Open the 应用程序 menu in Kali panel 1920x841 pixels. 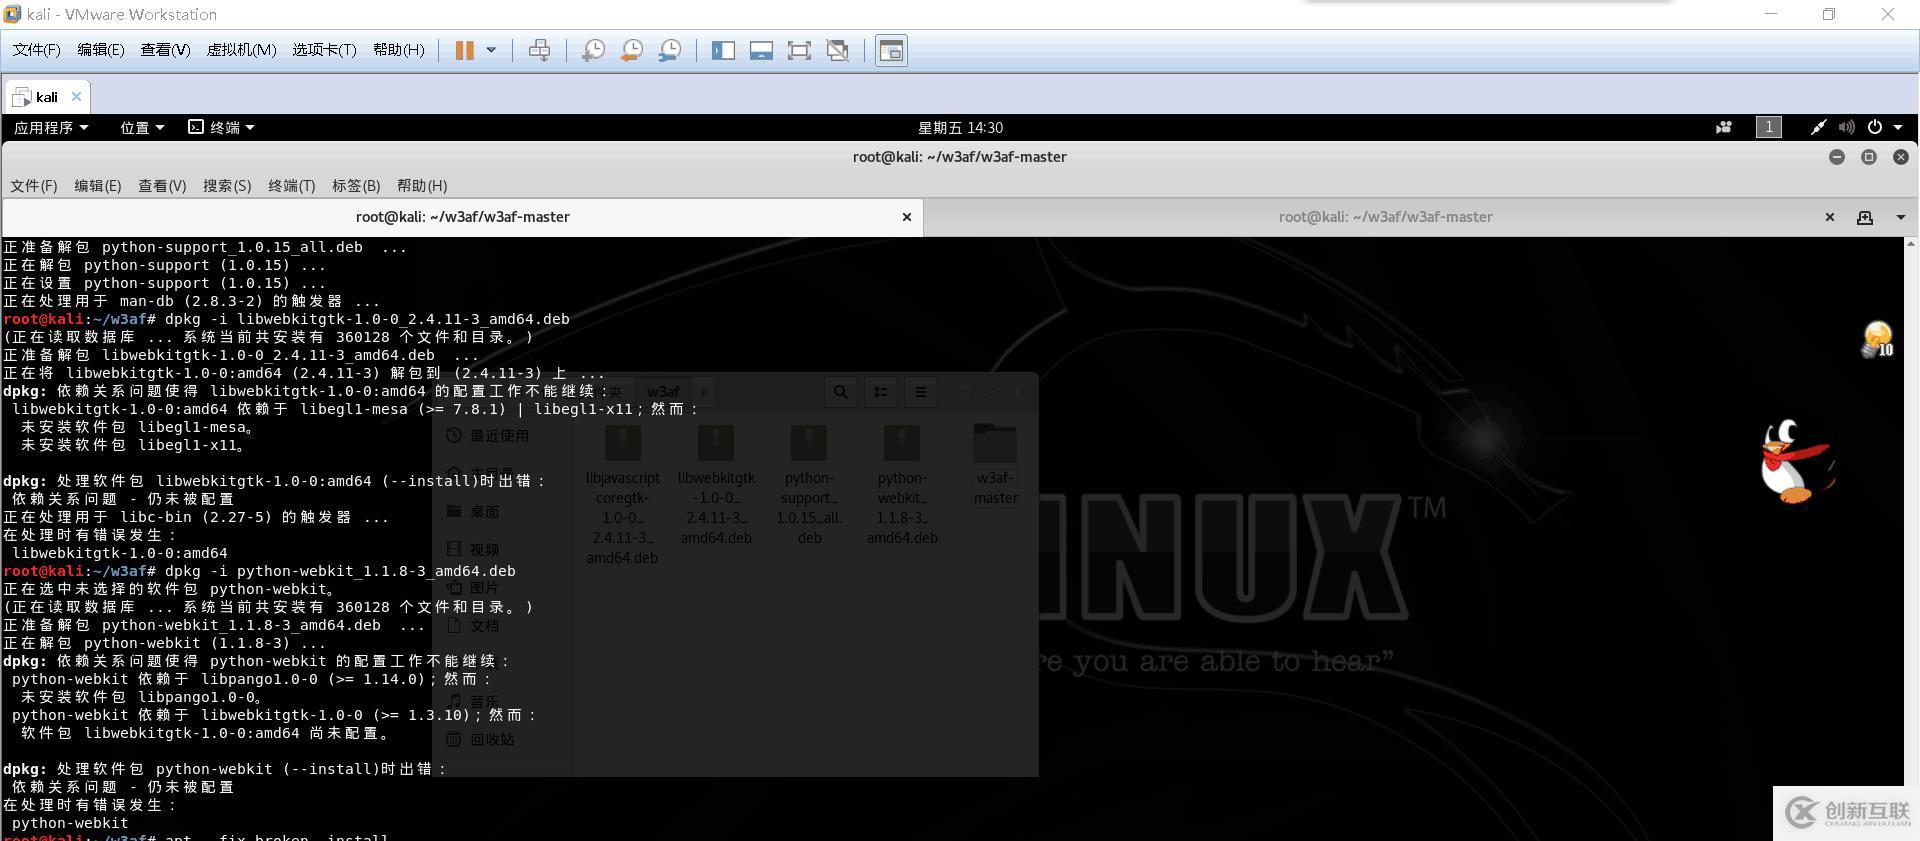pyautogui.click(x=51, y=127)
